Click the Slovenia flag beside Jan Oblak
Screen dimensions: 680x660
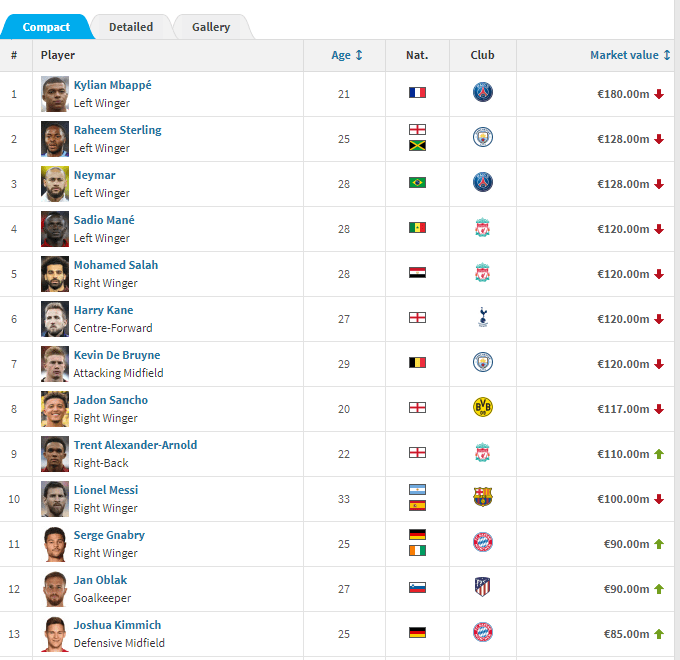[417, 588]
